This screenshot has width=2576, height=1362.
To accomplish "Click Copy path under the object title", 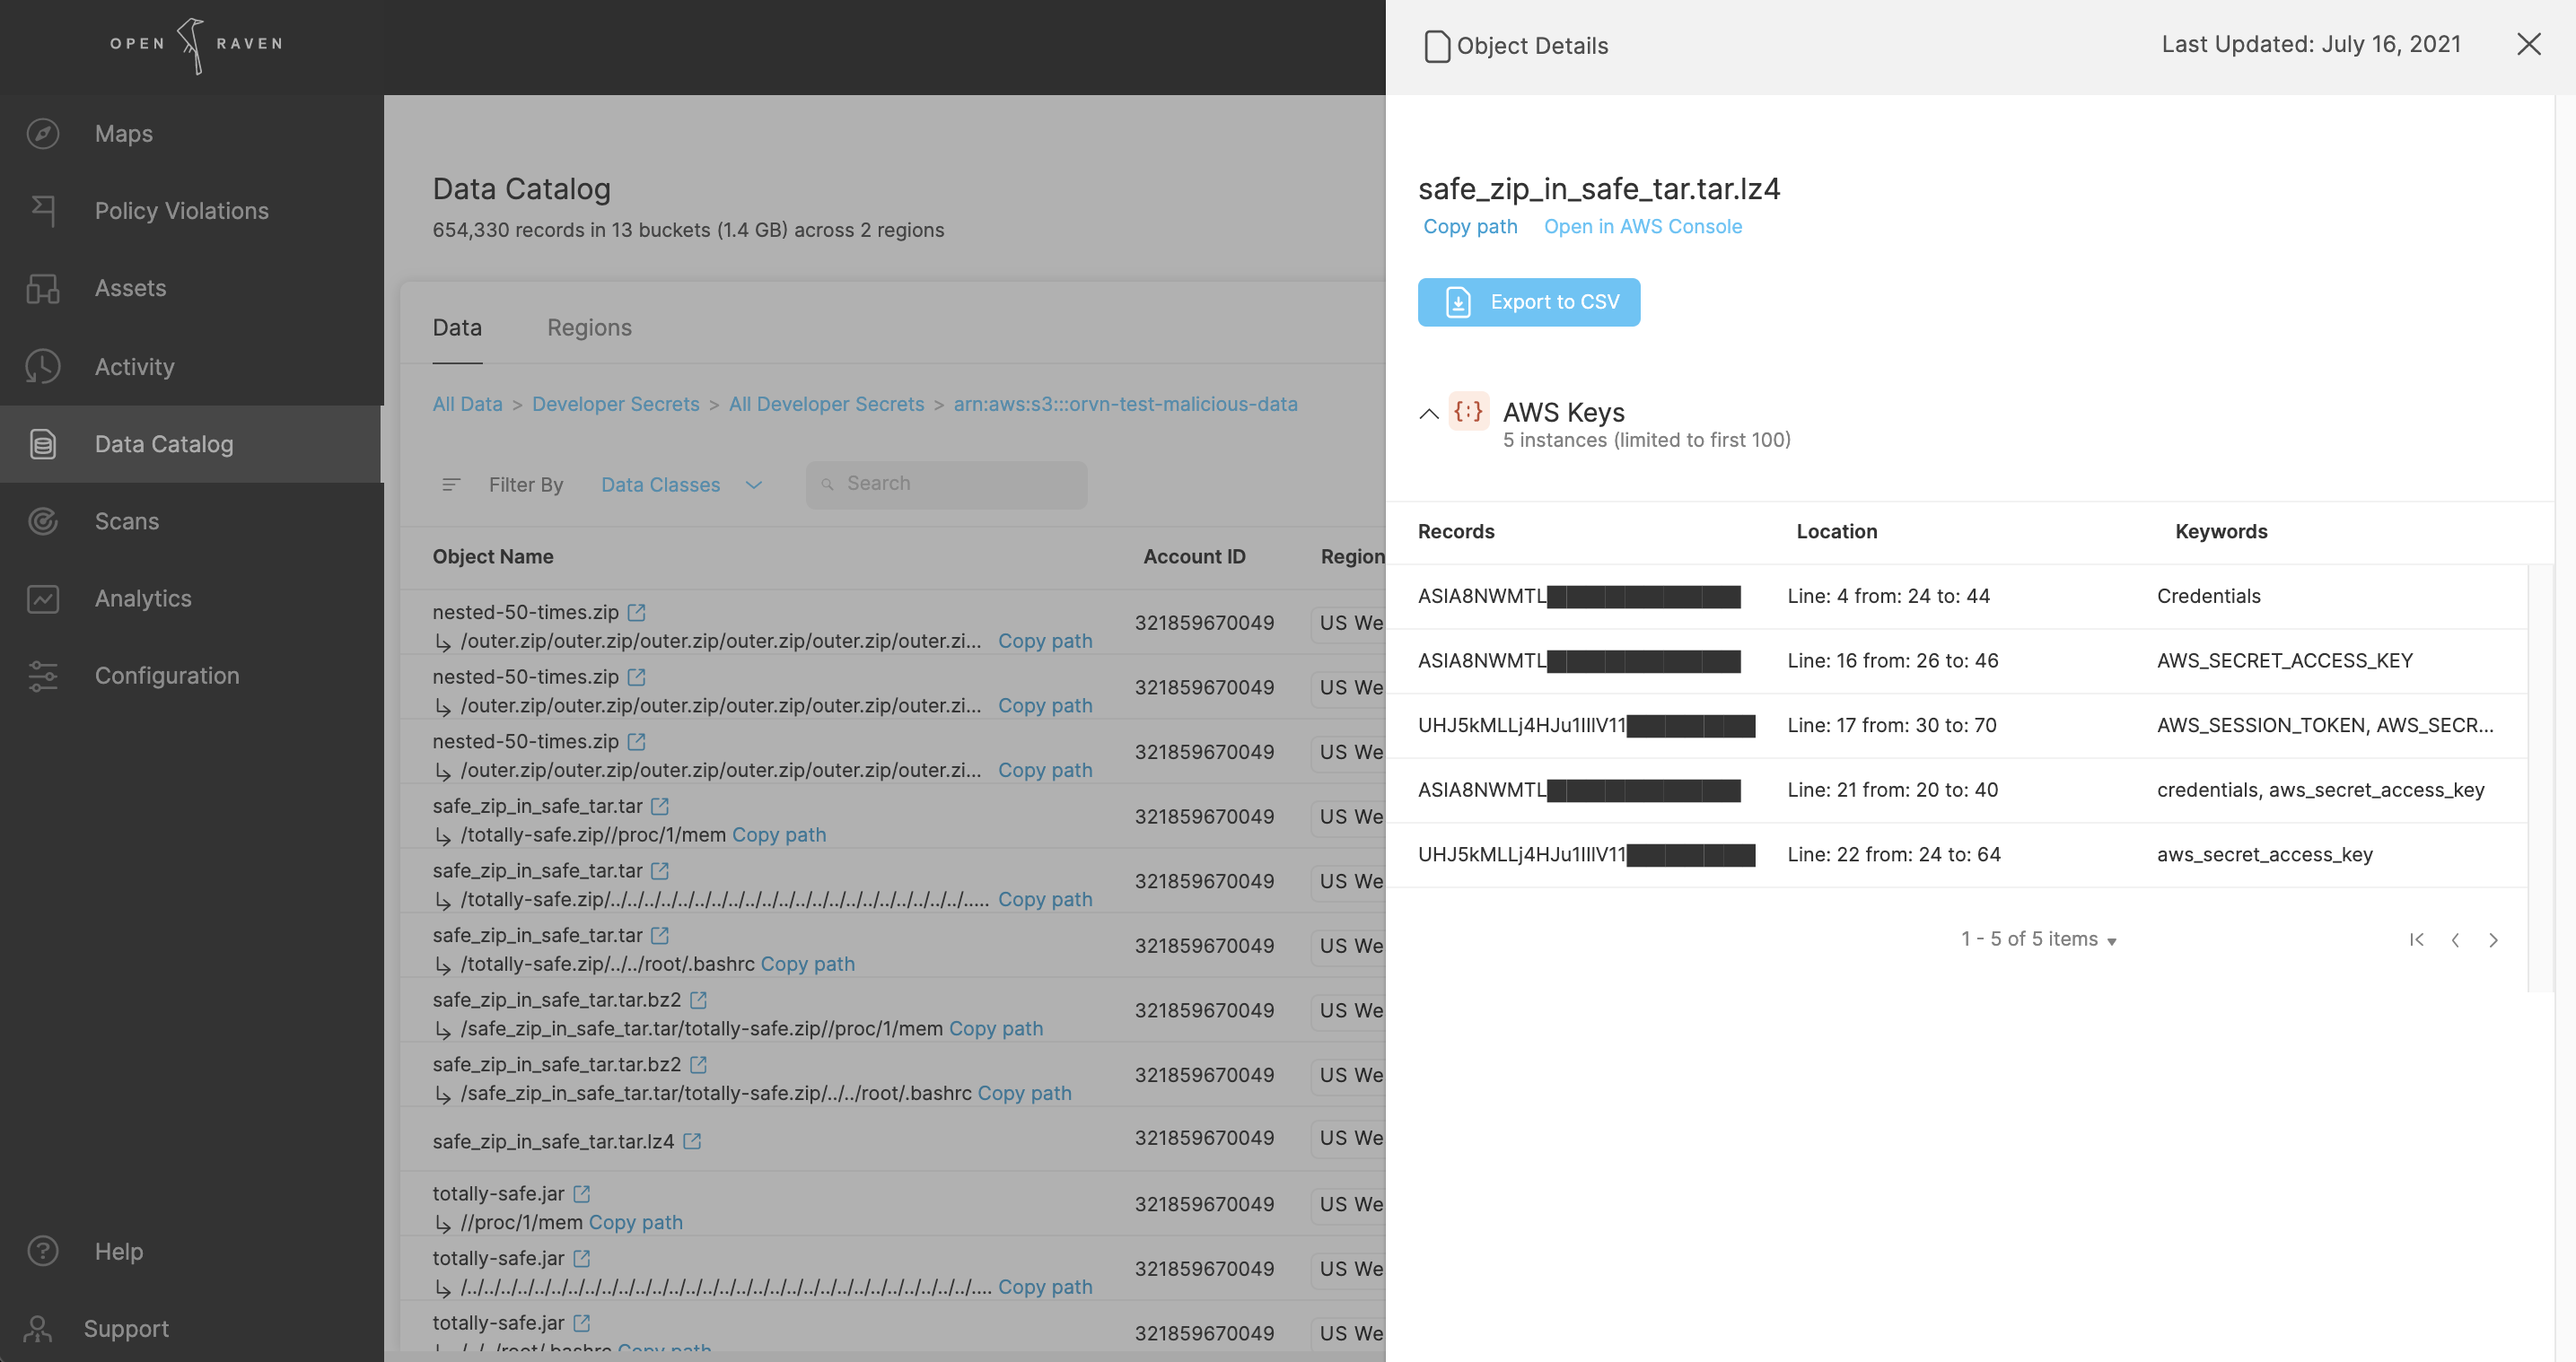I will [1470, 226].
